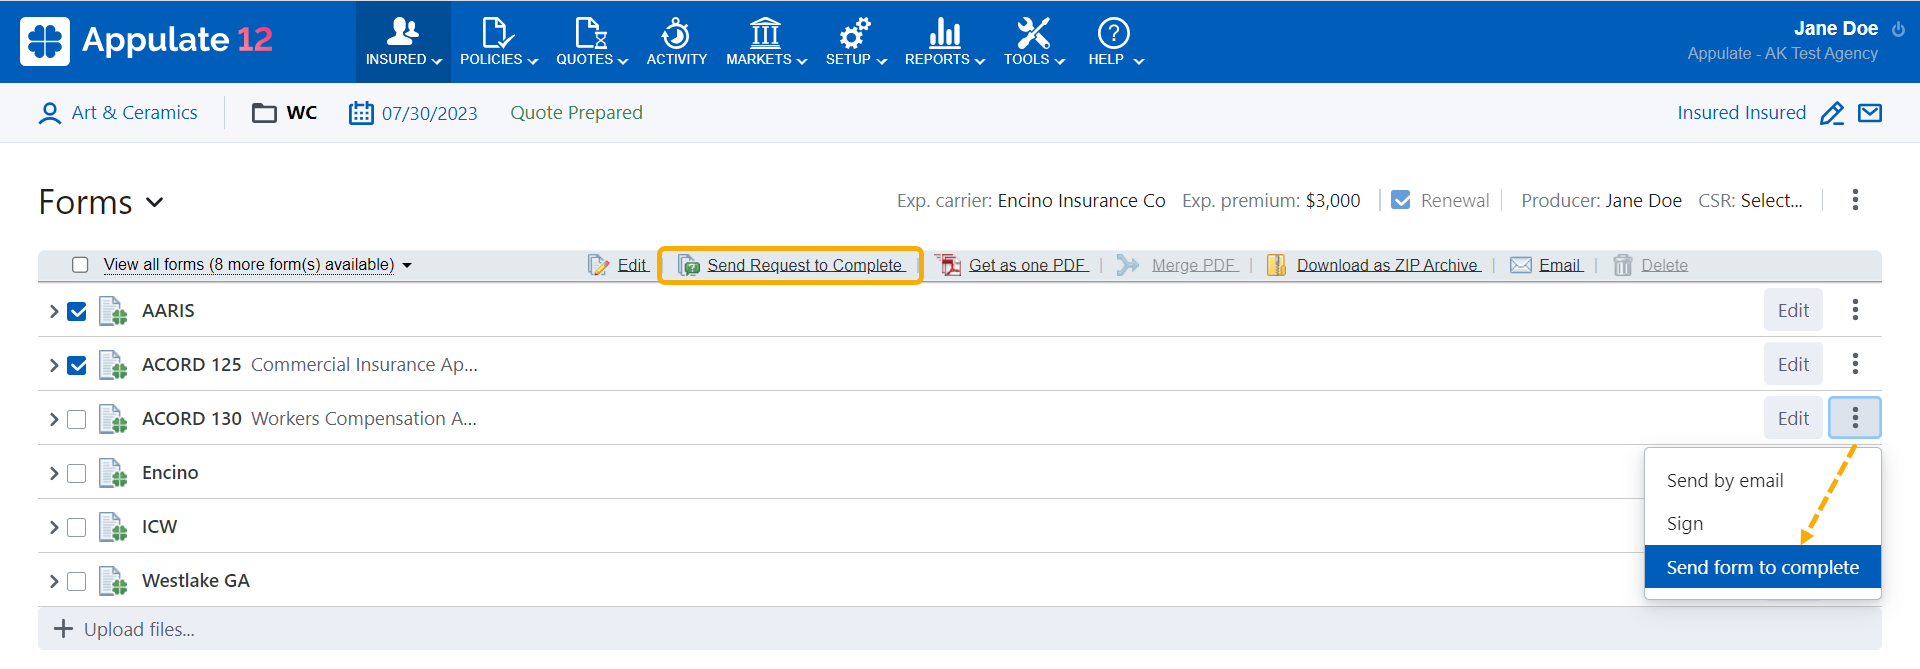
Task: Open the three-dot menu for AARIS
Action: [x=1855, y=310]
